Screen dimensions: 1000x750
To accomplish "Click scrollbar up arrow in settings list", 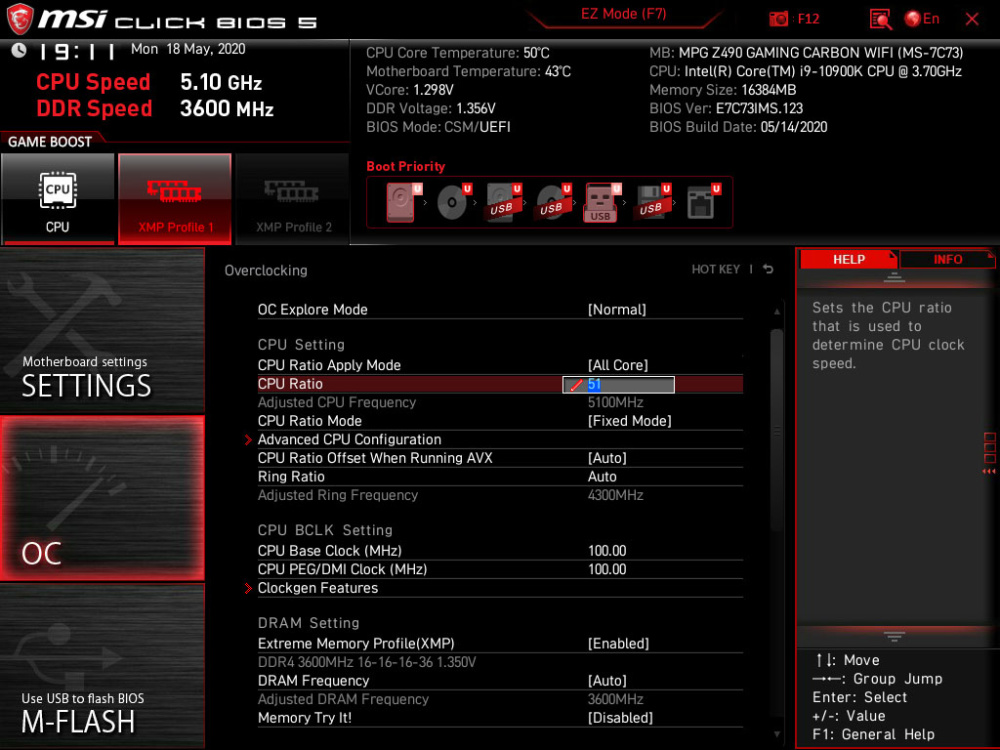I will [776, 312].
